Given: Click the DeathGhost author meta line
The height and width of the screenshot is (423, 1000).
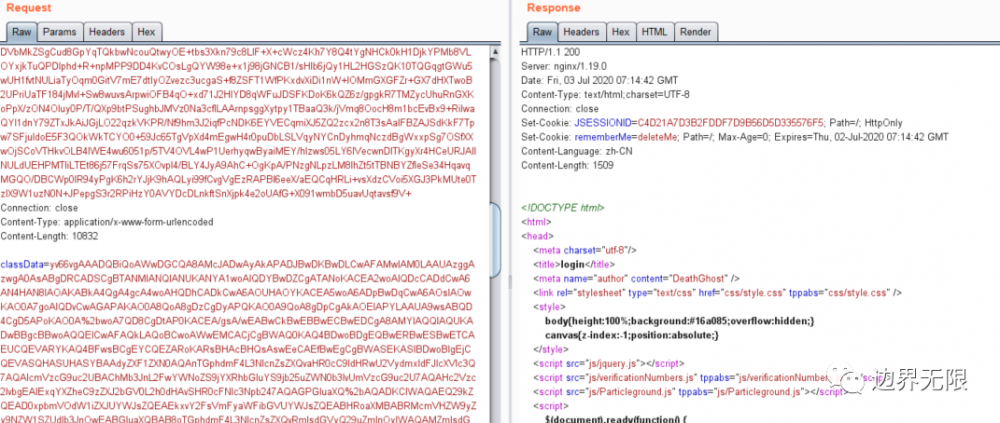Looking at the screenshot, I should [x=636, y=278].
